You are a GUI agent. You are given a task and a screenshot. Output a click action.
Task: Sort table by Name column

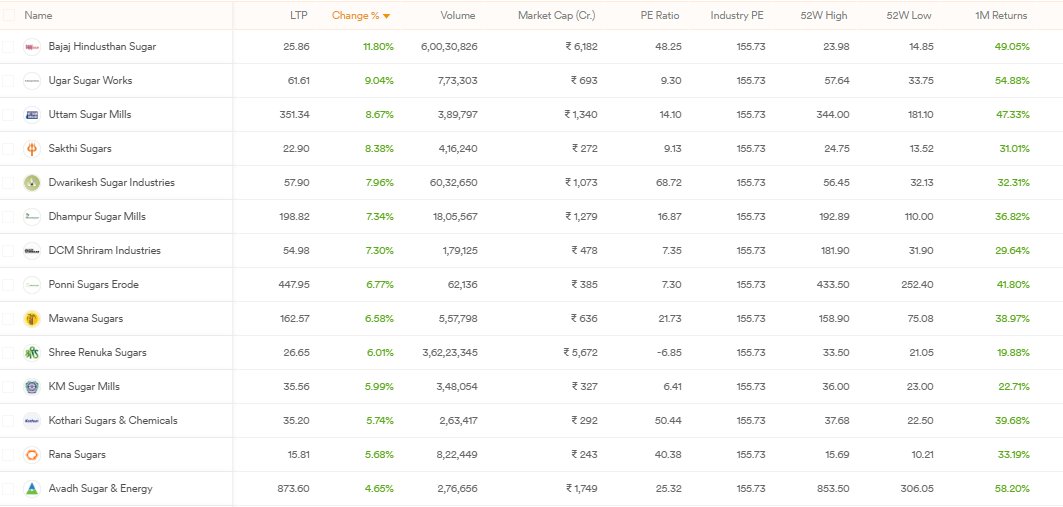point(38,15)
